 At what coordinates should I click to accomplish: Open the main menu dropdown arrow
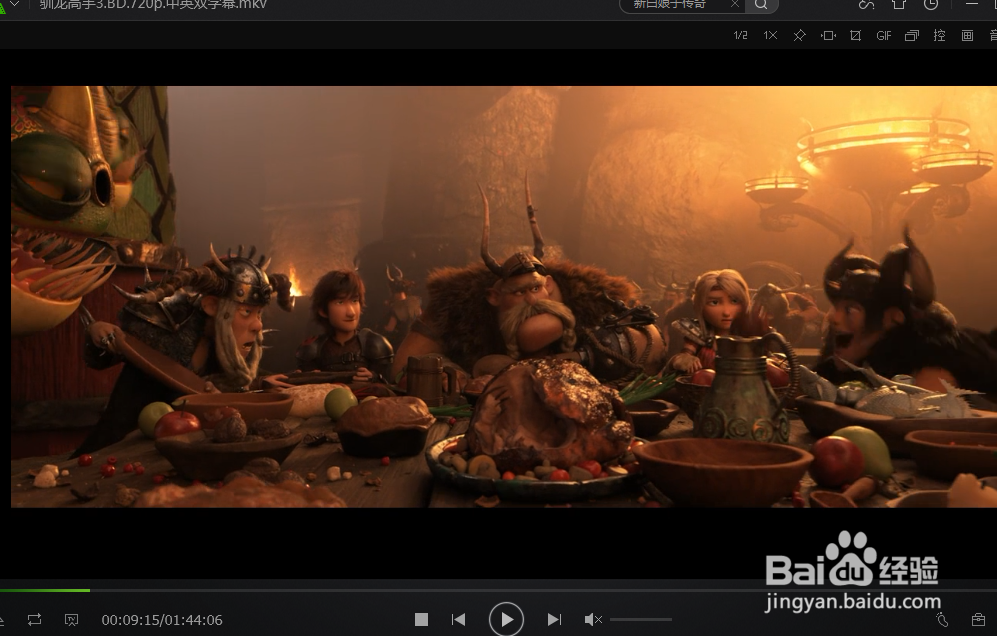click(15, 4)
